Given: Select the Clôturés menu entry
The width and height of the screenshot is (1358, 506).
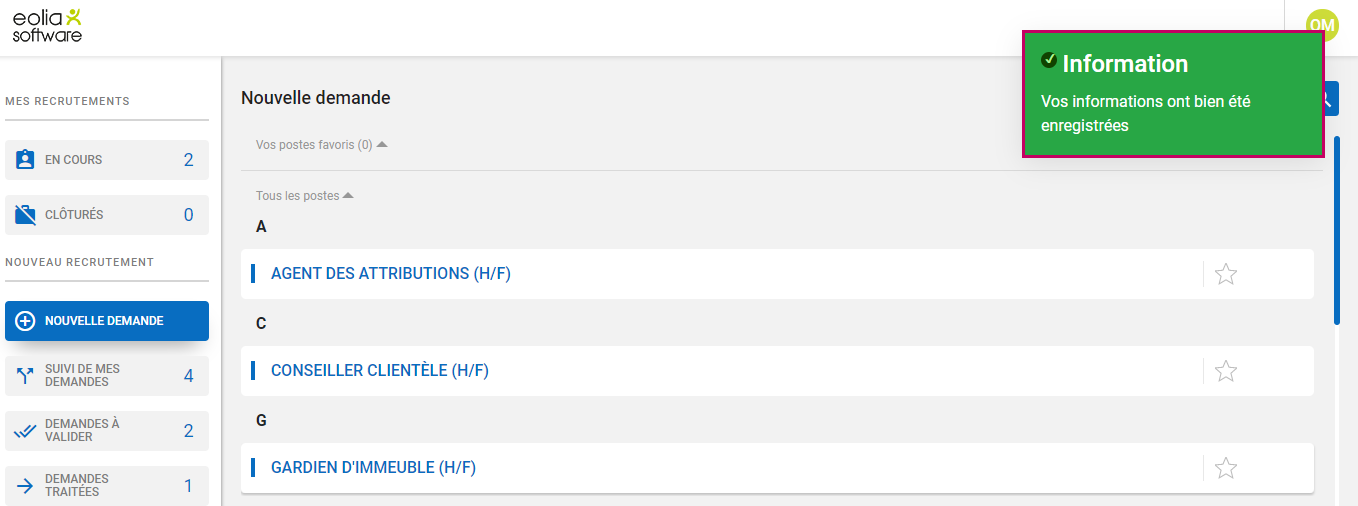Looking at the screenshot, I should coord(107,215).
